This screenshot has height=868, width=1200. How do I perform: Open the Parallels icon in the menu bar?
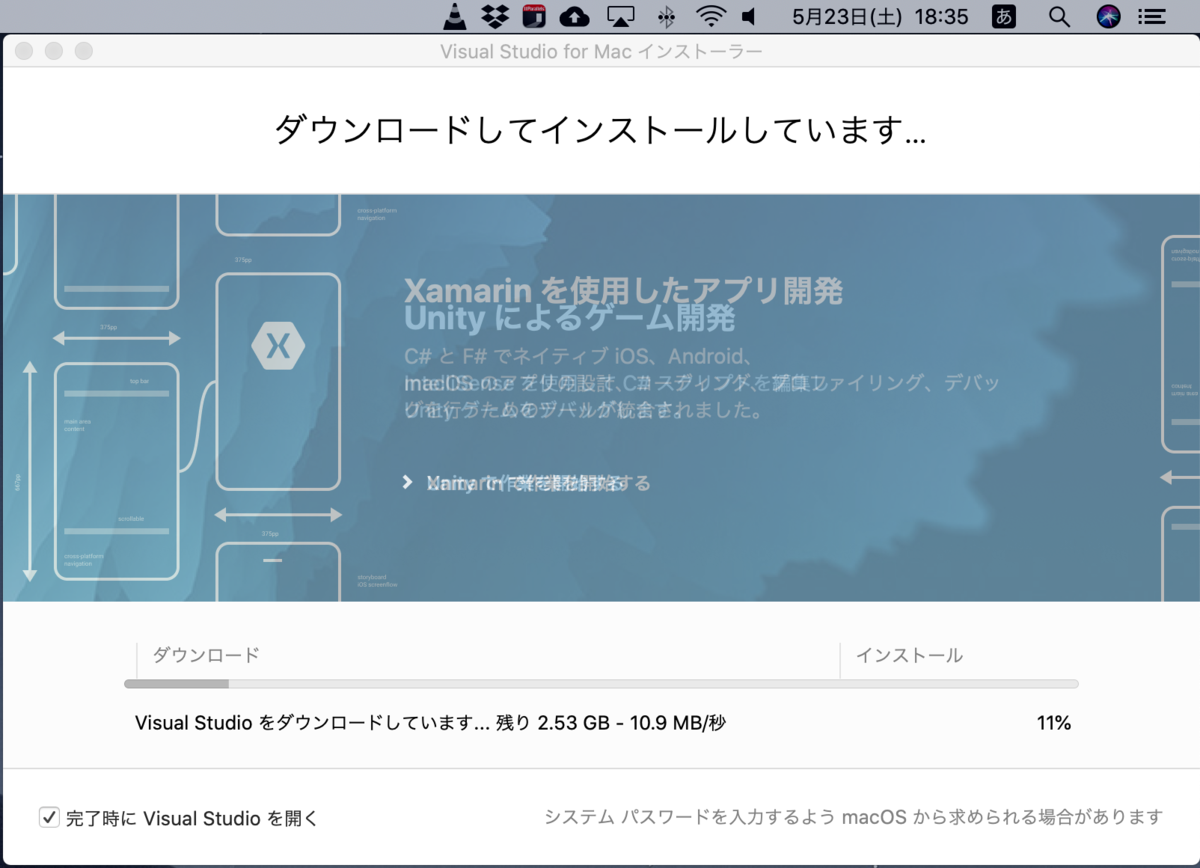533,16
